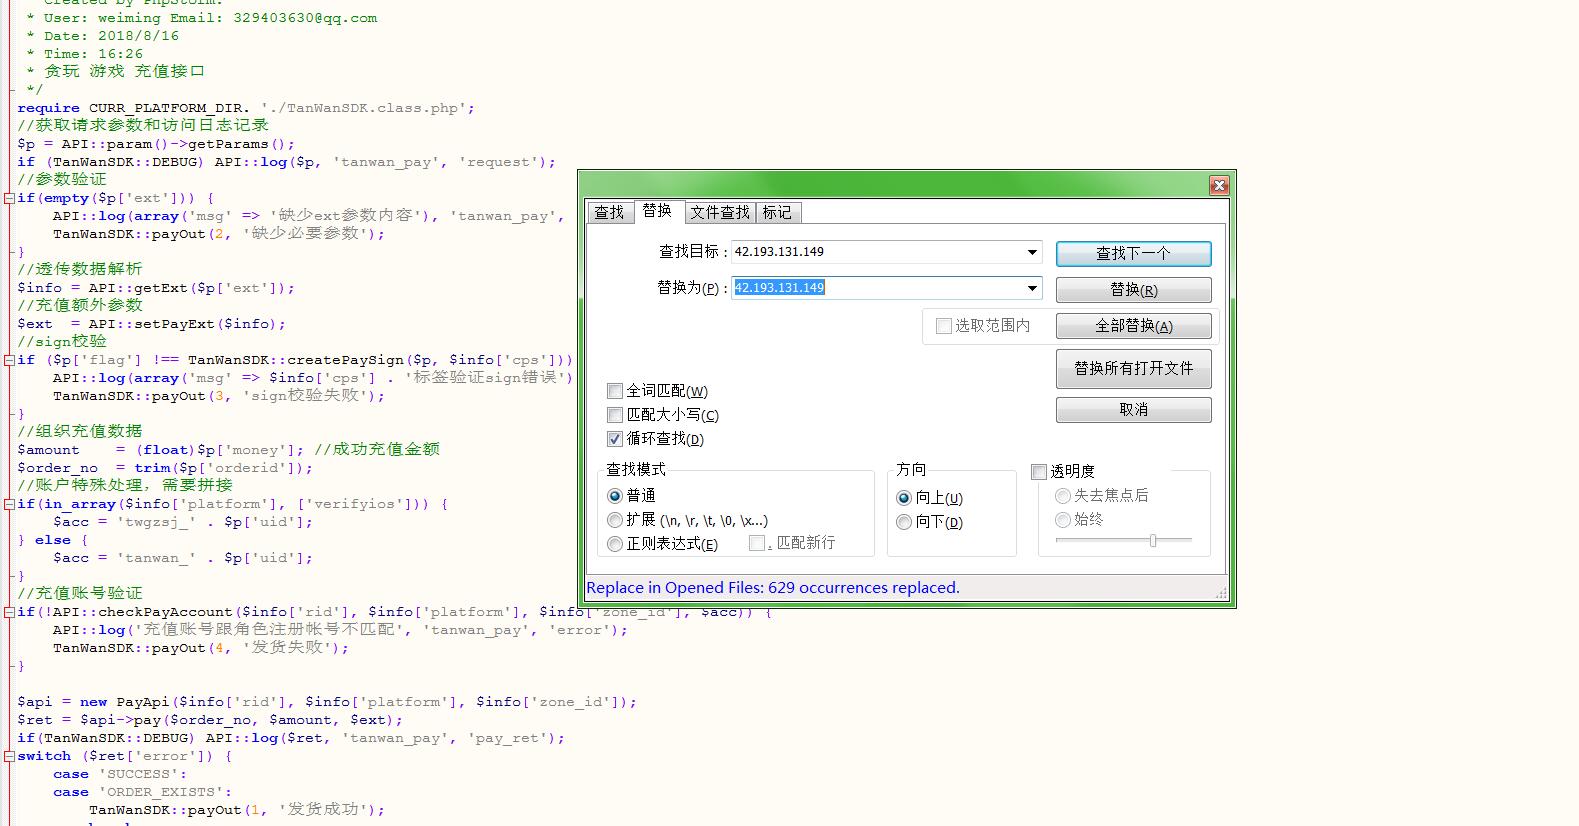Select the 正则表达式 search mode
The image size is (1579, 826).
point(615,544)
